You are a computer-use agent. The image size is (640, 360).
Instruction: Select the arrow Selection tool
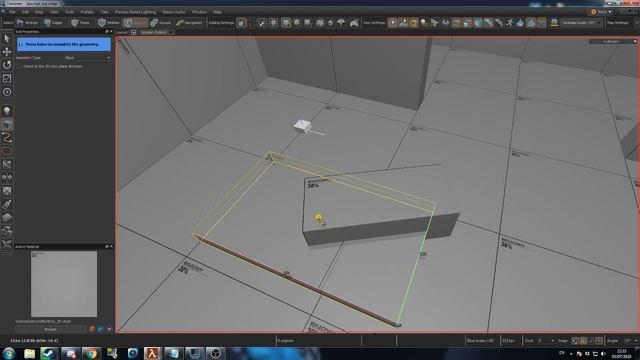tap(7, 38)
